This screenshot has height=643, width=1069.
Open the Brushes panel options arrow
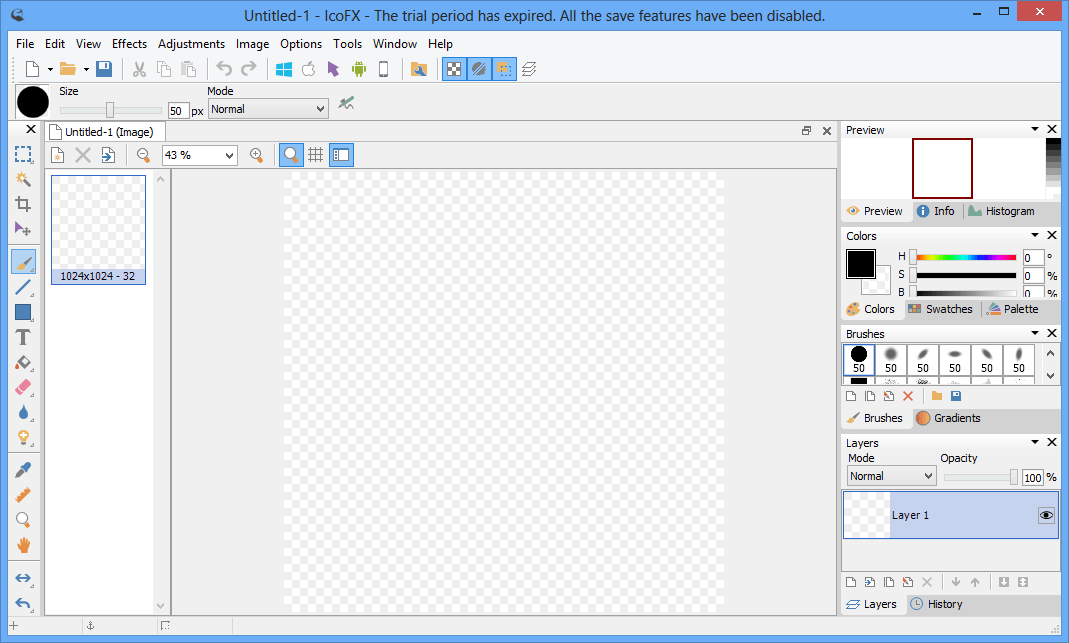point(1034,333)
